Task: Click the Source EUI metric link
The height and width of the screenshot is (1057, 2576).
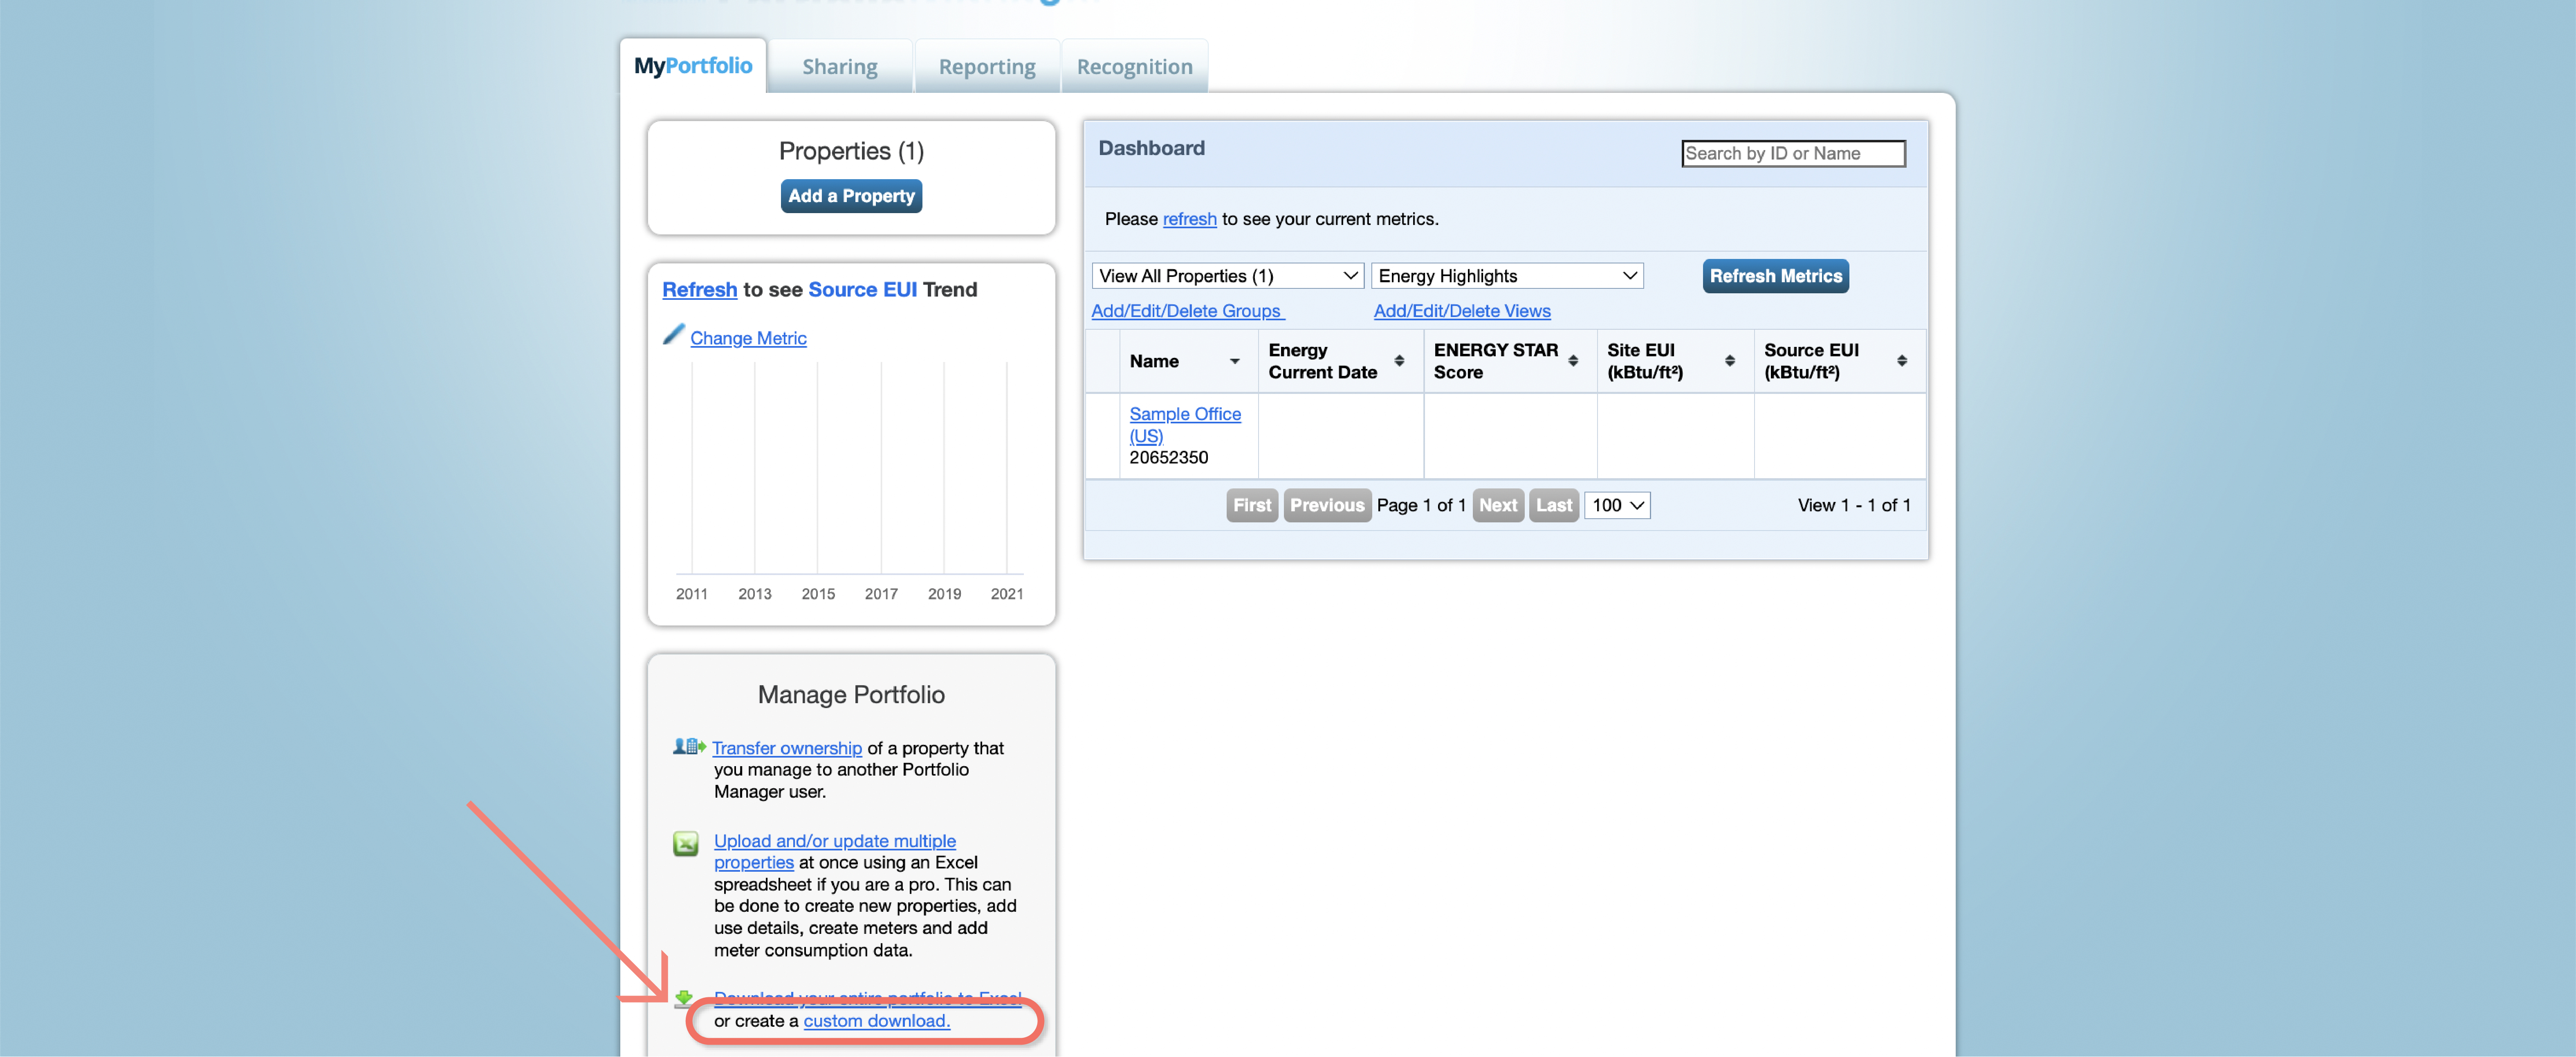Action: tap(862, 289)
